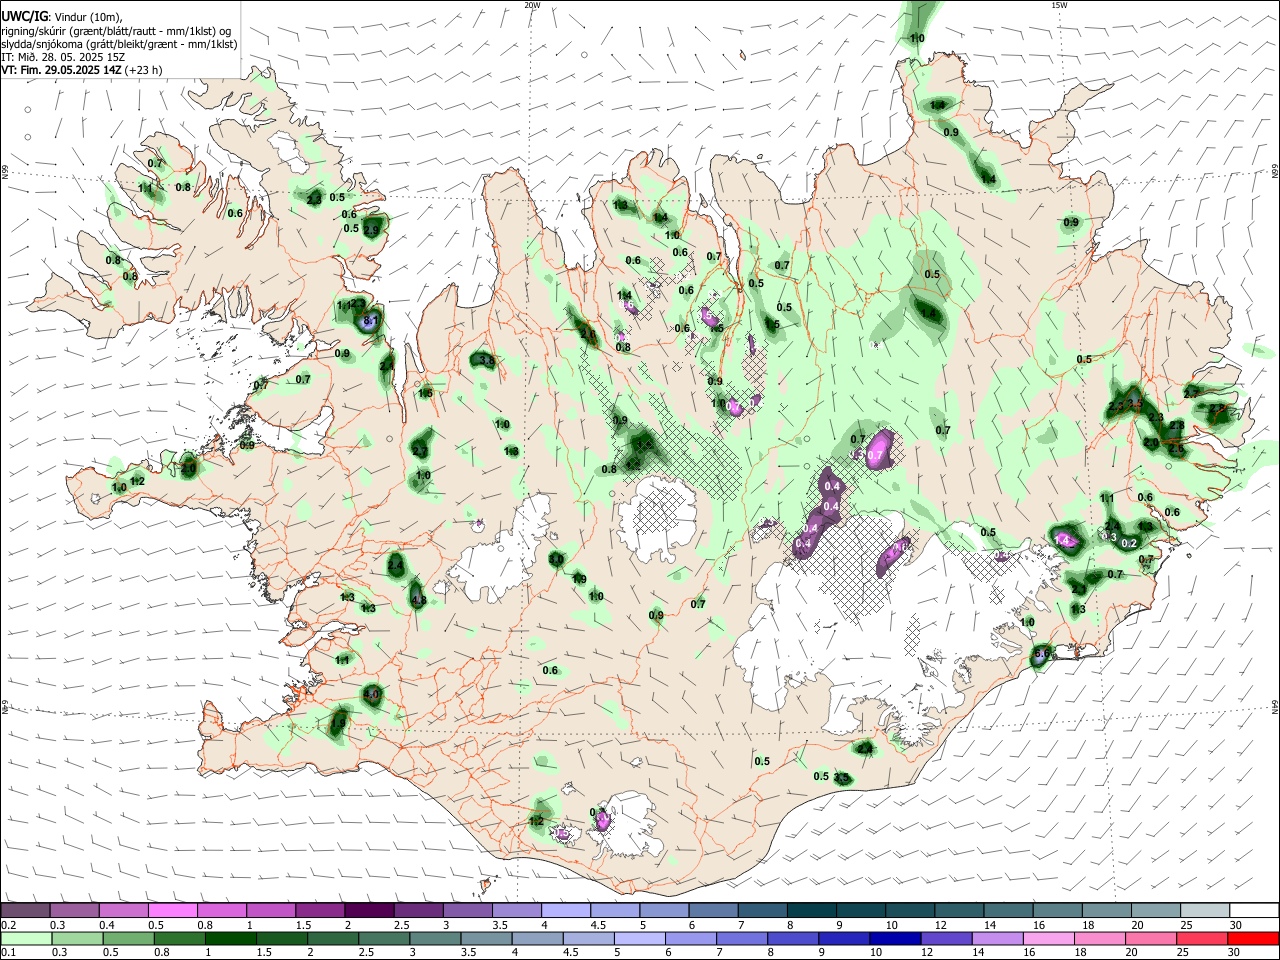This screenshot has width=1280, height=960.
Task: Select the dark green 1–1.5 rain legend swatch
Action: tap(230, 938)
